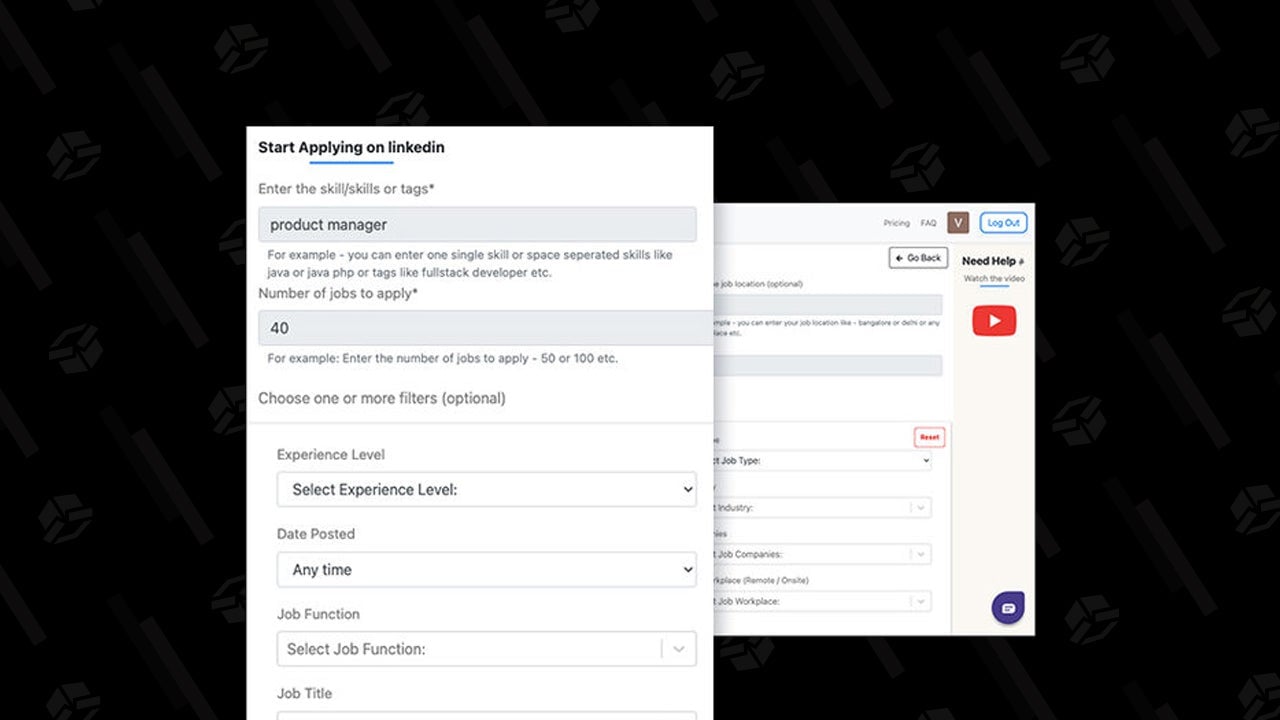
Task: Click the Industry dropdown chevron
Action: pyautogui.click(x=920, y=508)
